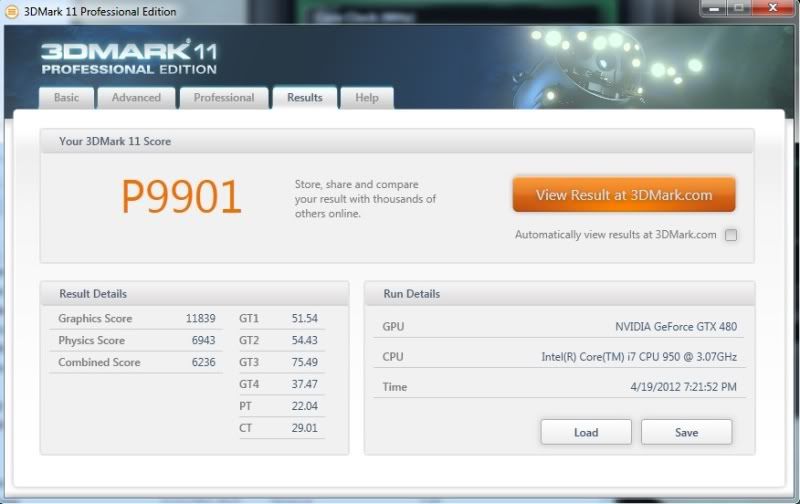Switch to the Advanced tab
Viewport: 800px width, 504px height.
pos(136,97)
